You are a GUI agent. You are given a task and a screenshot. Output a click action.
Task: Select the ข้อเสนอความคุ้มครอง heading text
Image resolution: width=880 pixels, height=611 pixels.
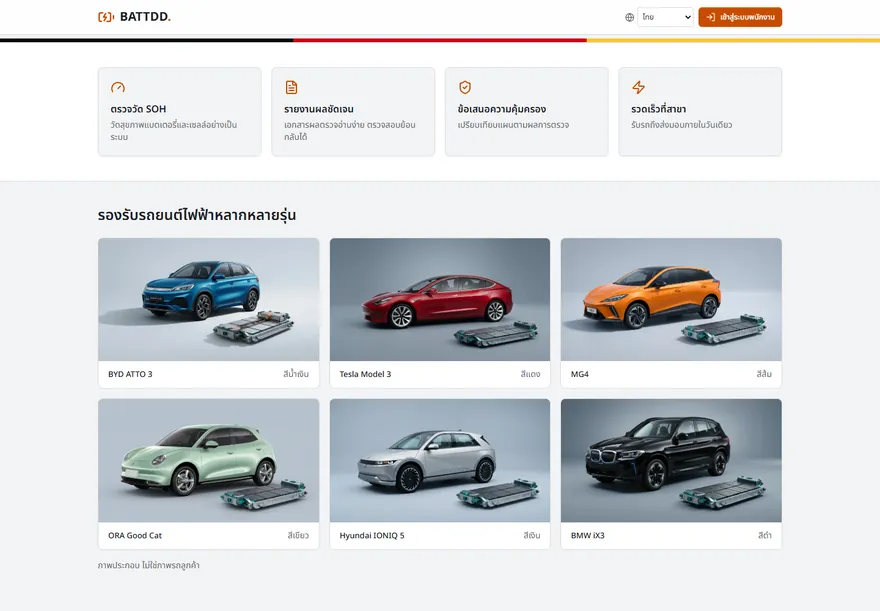click(502, 109)
